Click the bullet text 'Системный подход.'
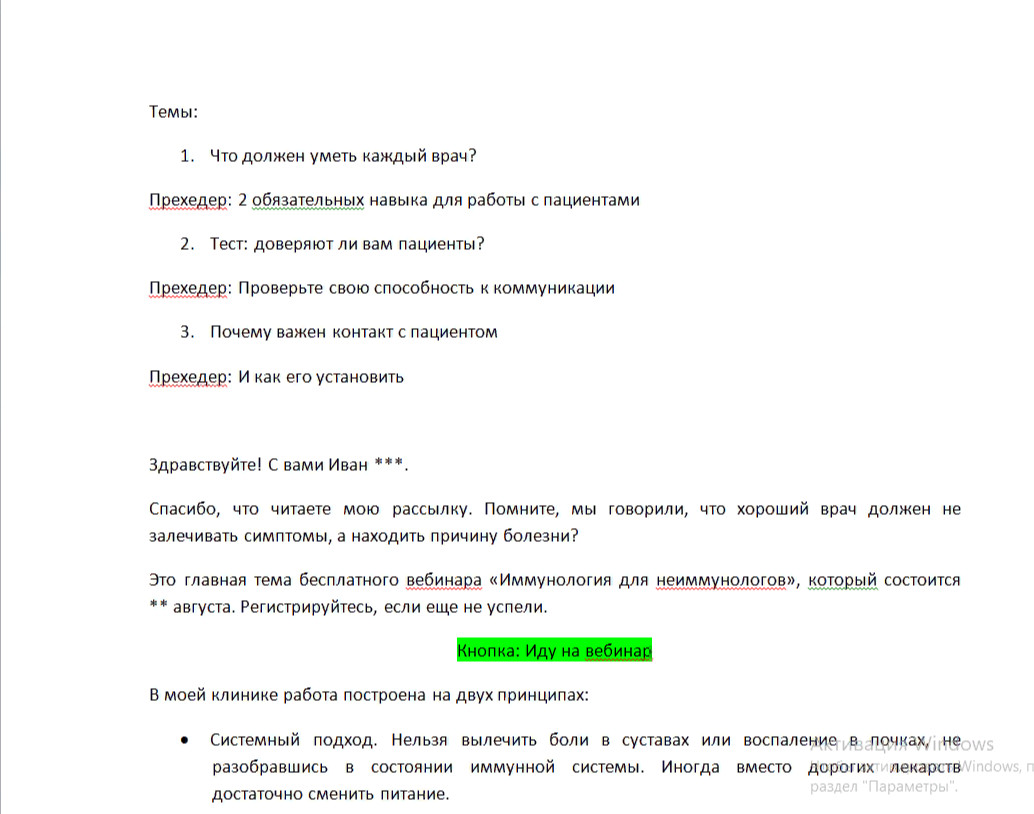The height and width of the screenshot is (814, 1034). [293, 740]
